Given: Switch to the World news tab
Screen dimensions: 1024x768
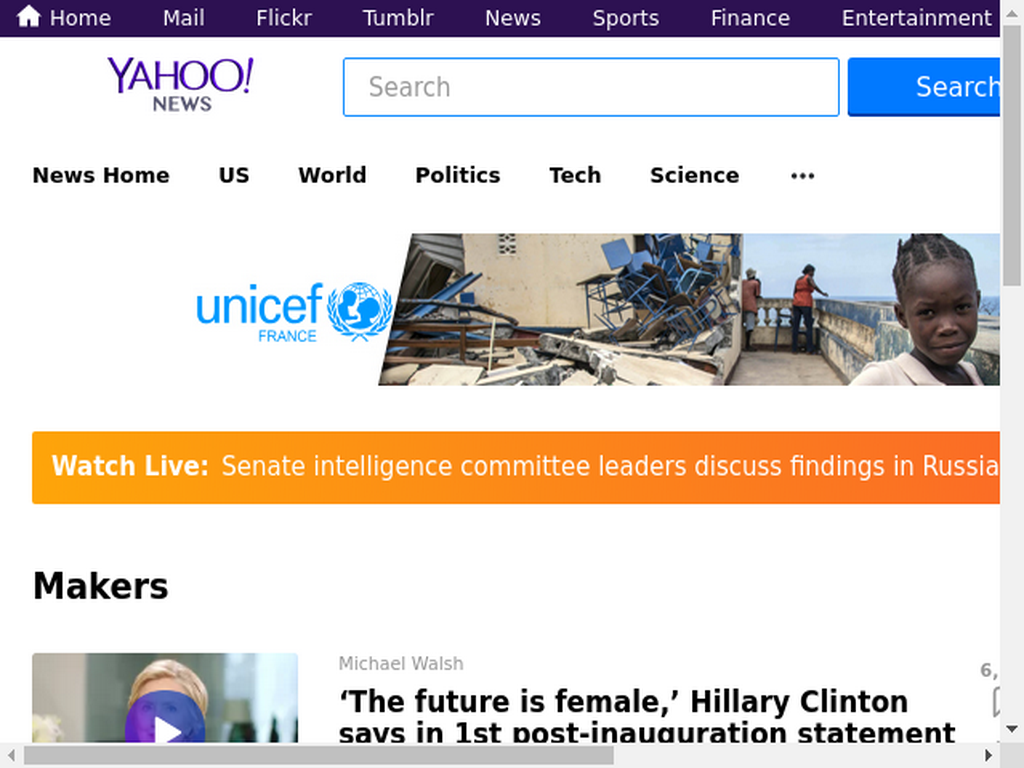Looking at the screenshot, I should point(332,175).
